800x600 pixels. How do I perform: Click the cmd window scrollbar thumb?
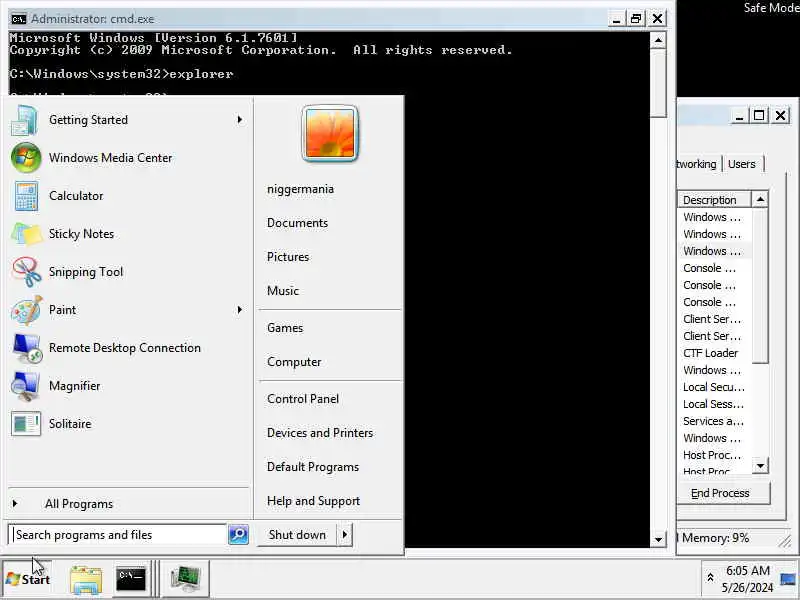[658, 83]
